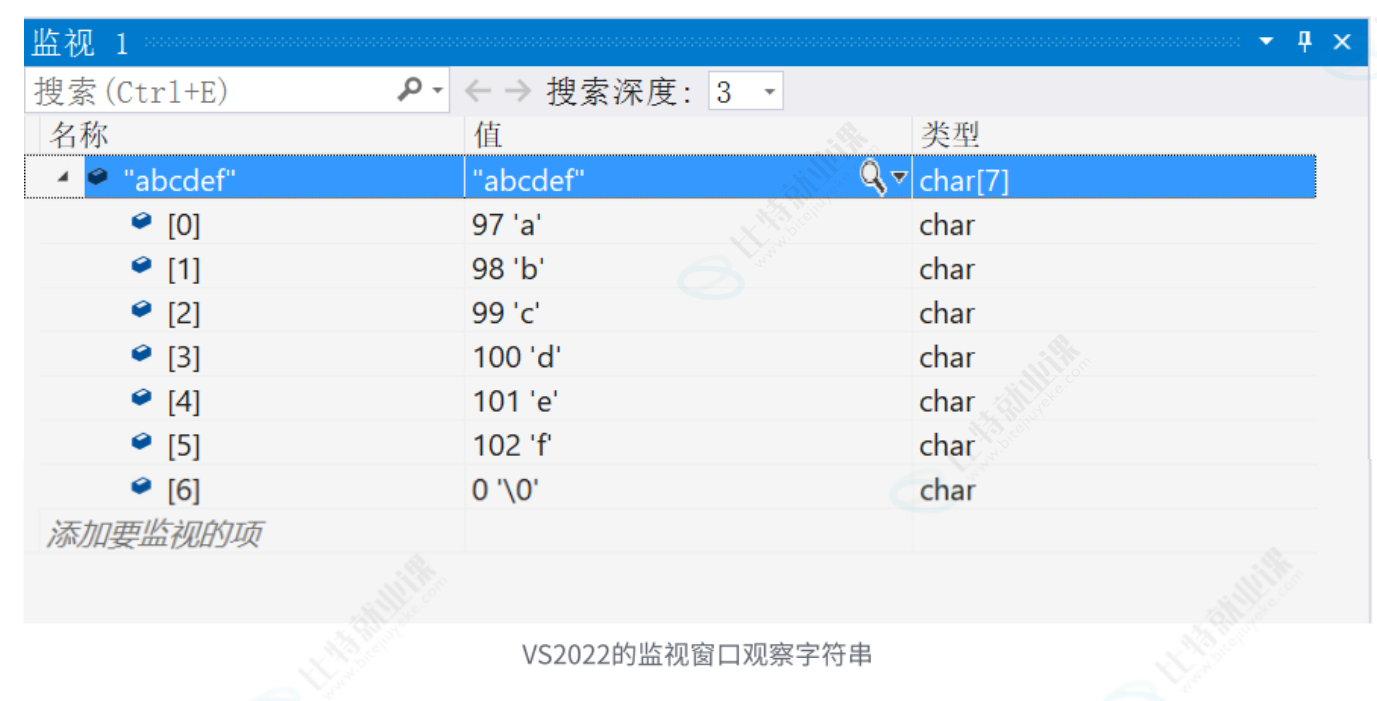The width and height of the screenshot is (1377, 701).
Task: Select the value 102 'f'
Action: [x=513, y=445]
